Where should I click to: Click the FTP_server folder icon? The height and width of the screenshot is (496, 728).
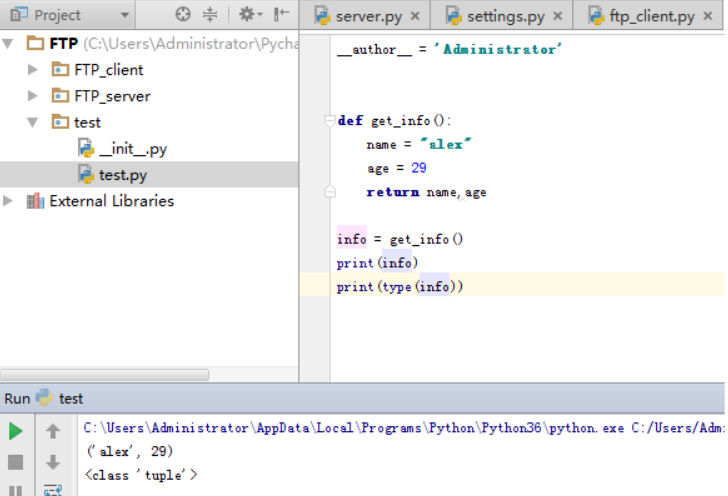[x=60, y=96]
